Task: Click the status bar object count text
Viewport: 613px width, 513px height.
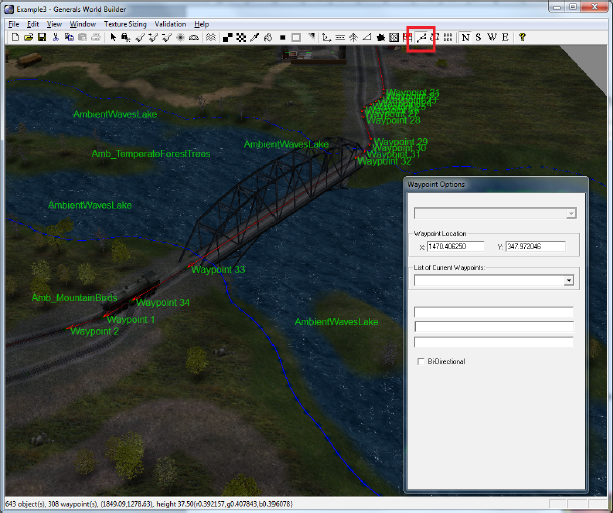Action: (25, 504)
